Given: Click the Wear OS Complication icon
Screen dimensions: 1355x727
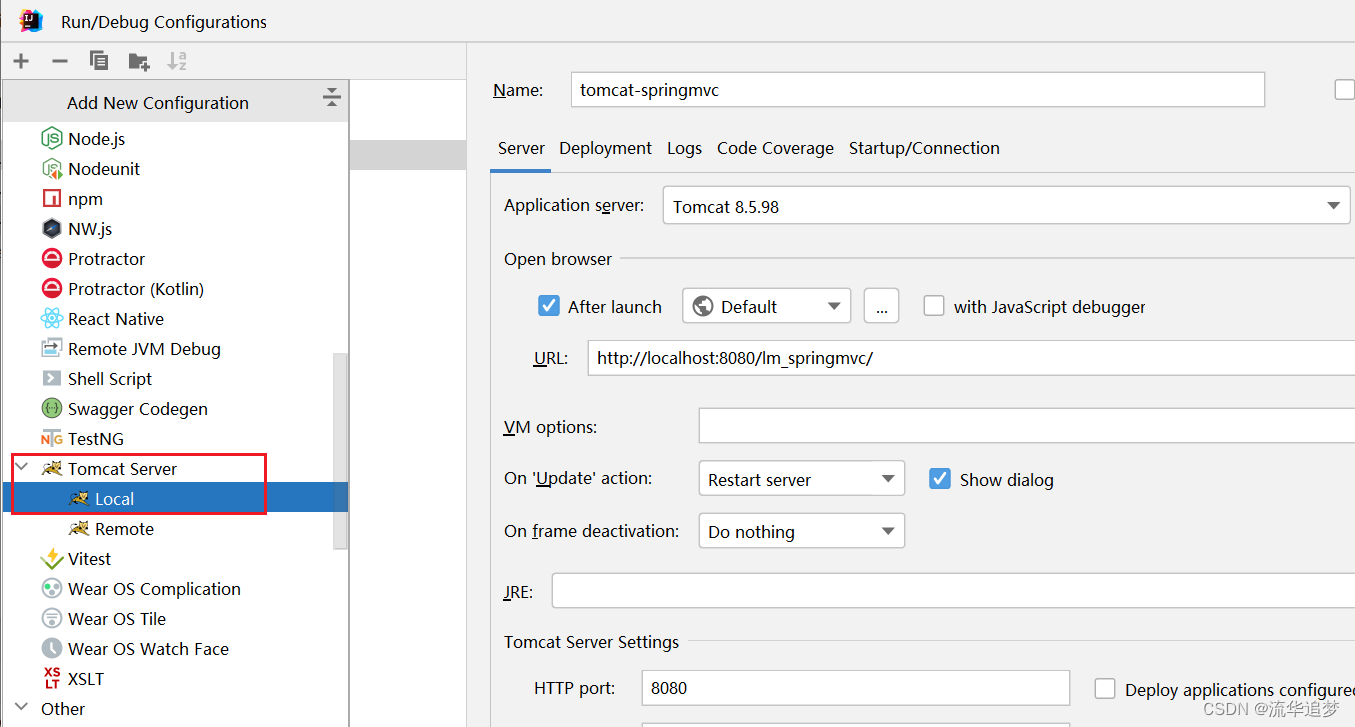Looking at the screenshot, I should (x=52, y=589).
